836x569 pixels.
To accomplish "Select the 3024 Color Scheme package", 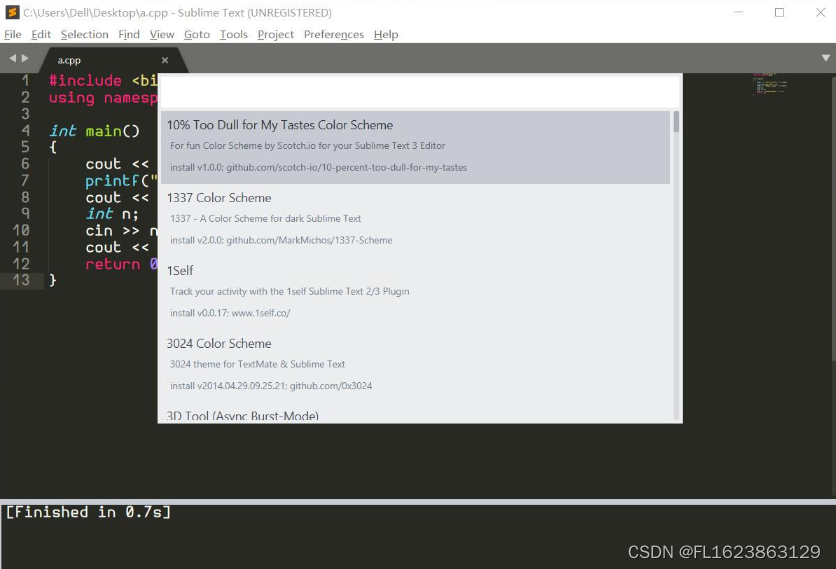I will [415, 366].
